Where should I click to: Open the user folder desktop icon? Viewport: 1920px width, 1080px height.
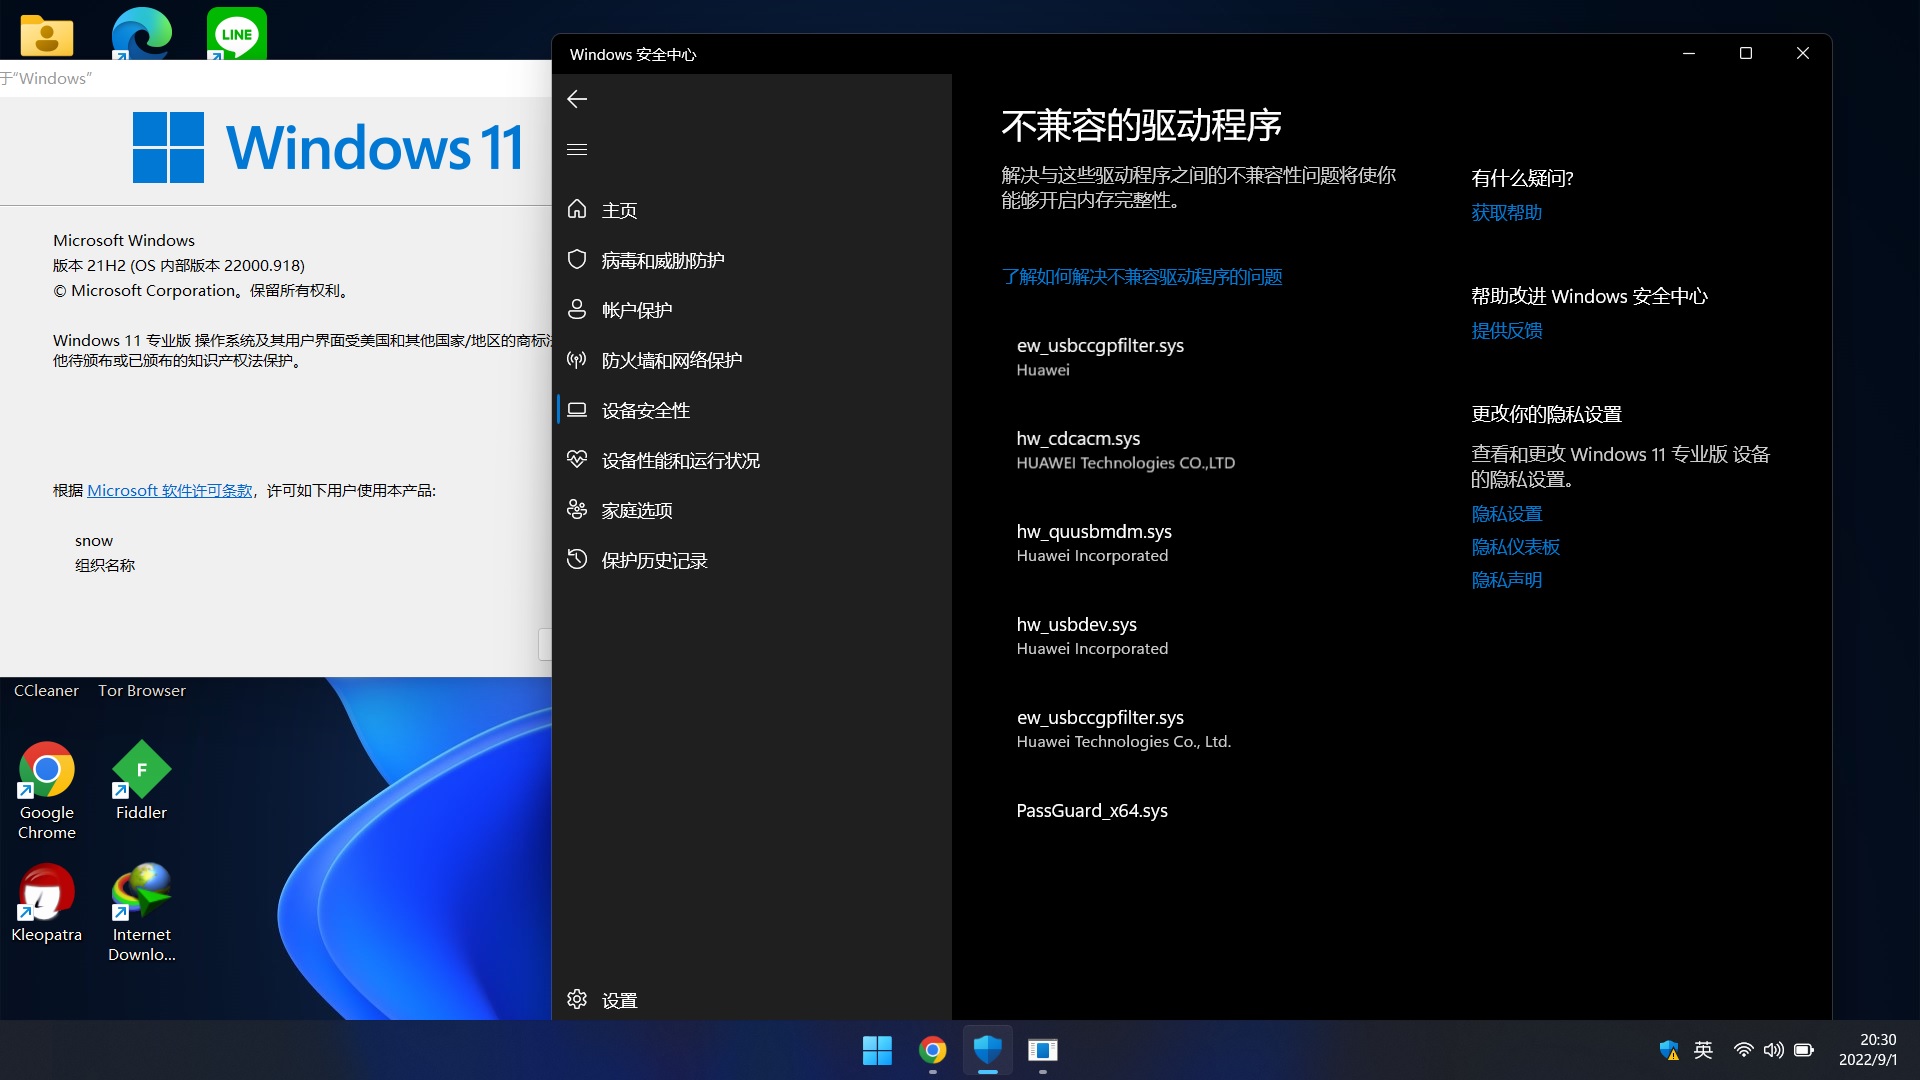(x=46, y=34)
